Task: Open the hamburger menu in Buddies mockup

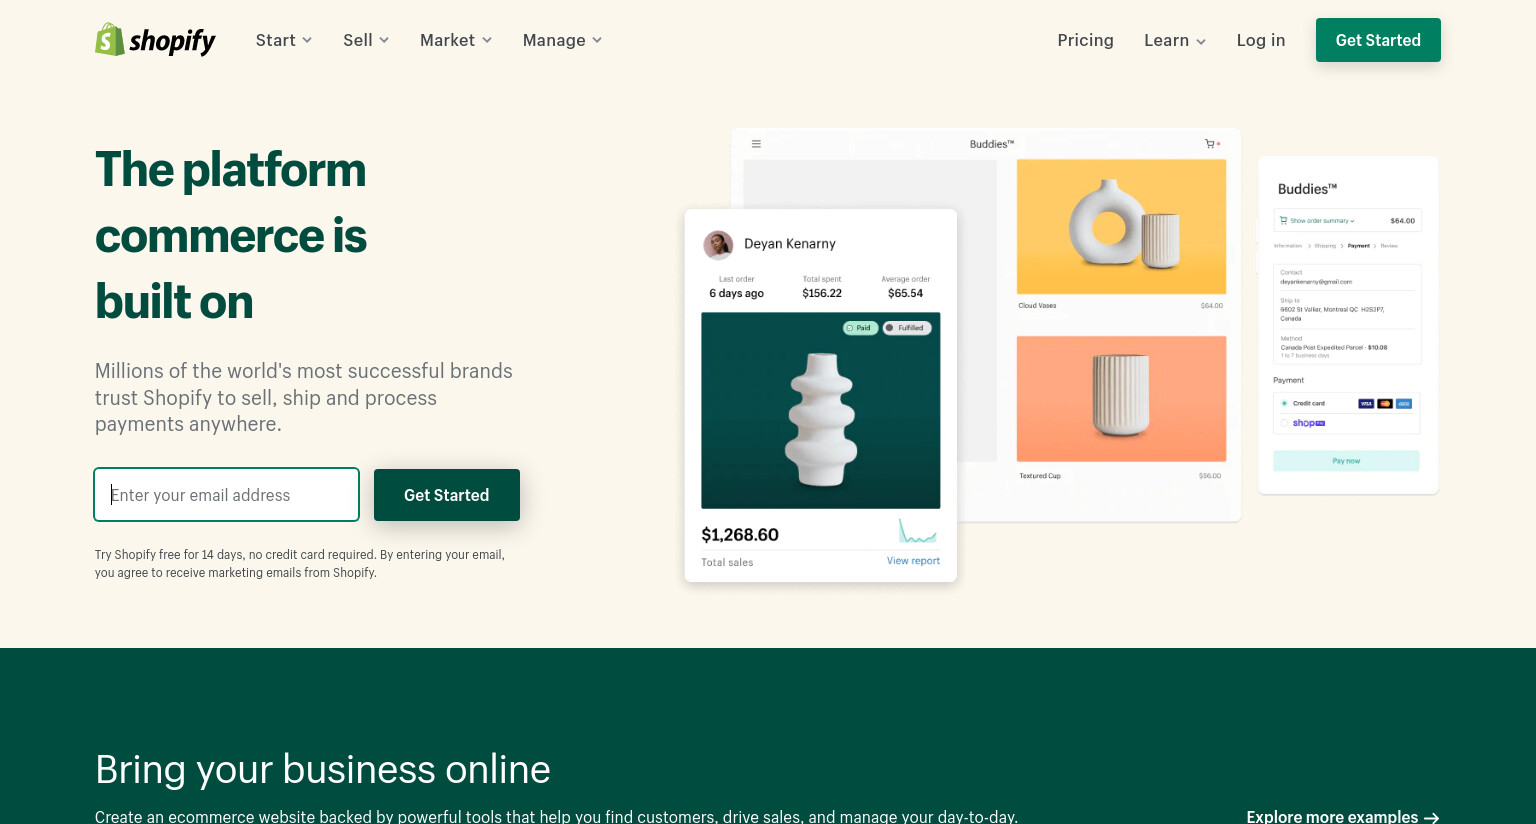Action: tap(756, 144)
